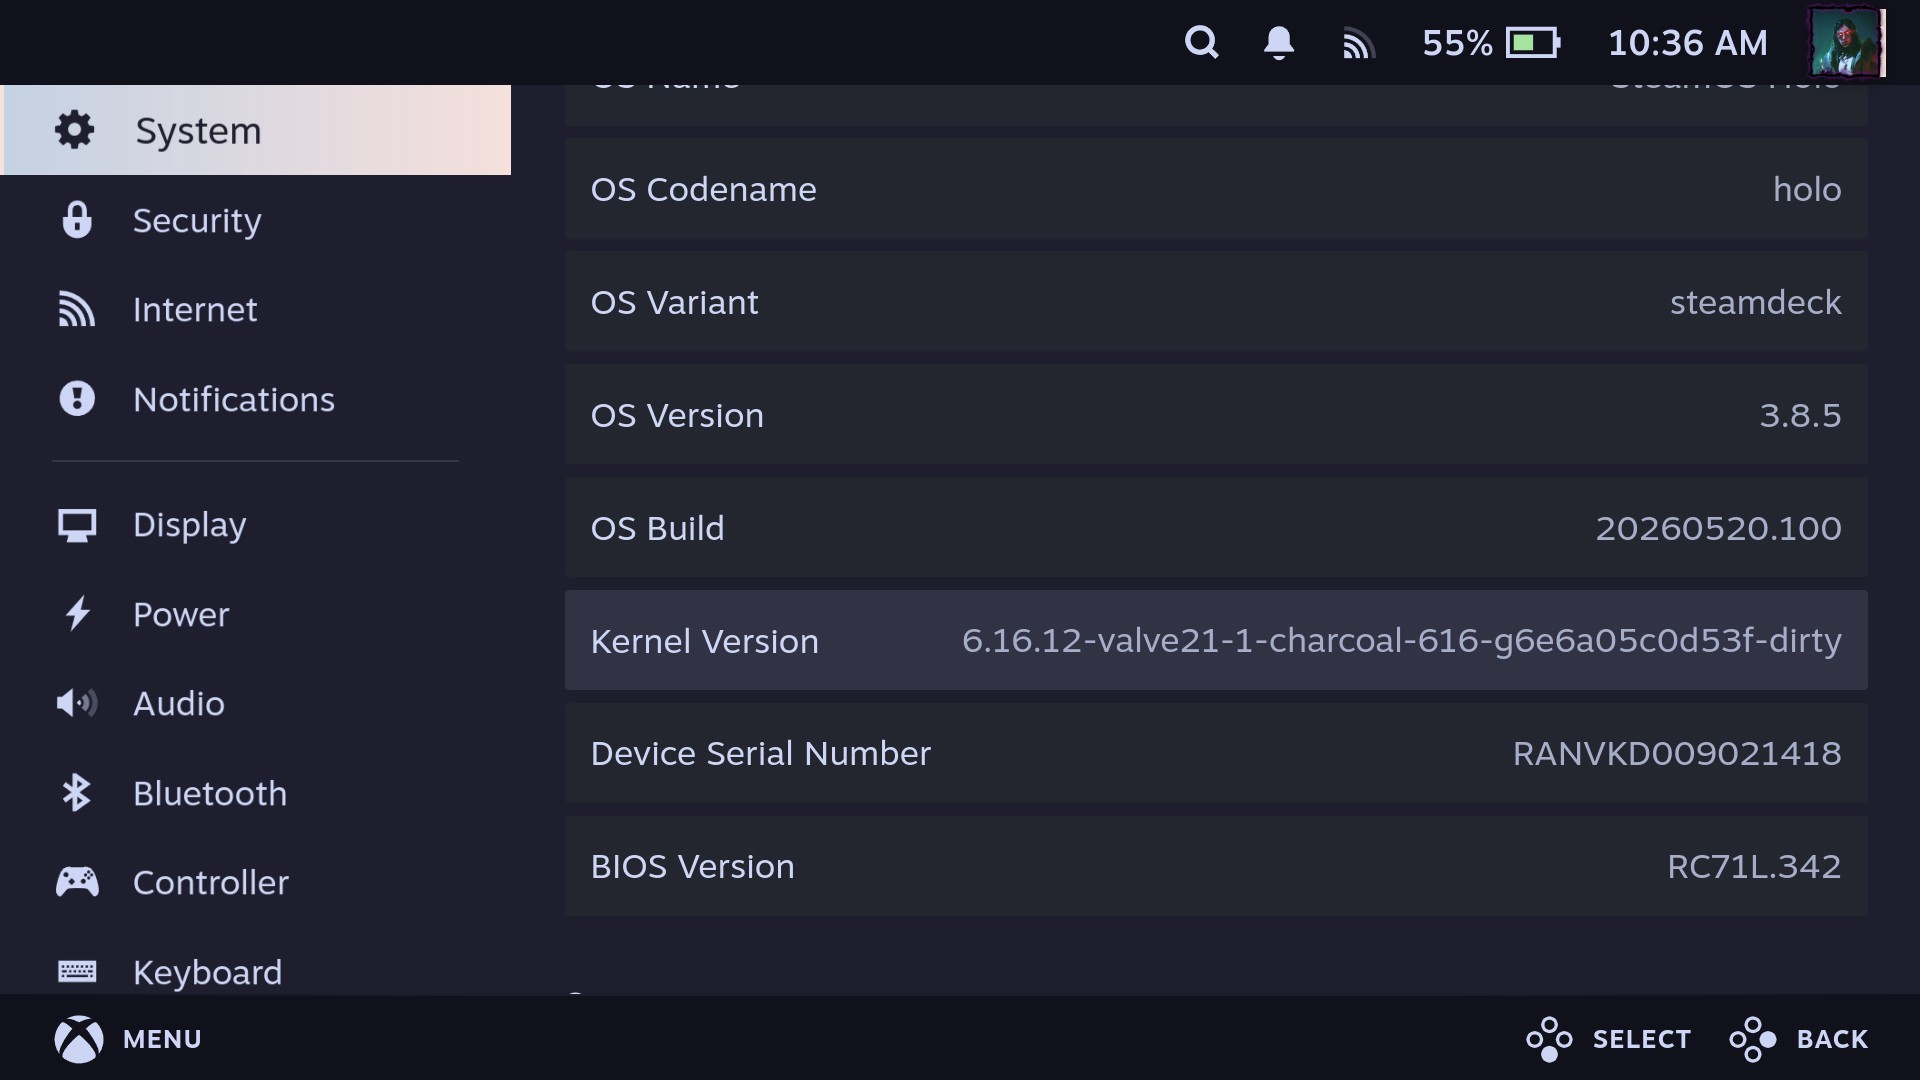
Task: Select the OS Codename row label
Action: click(x=703, y=189)
